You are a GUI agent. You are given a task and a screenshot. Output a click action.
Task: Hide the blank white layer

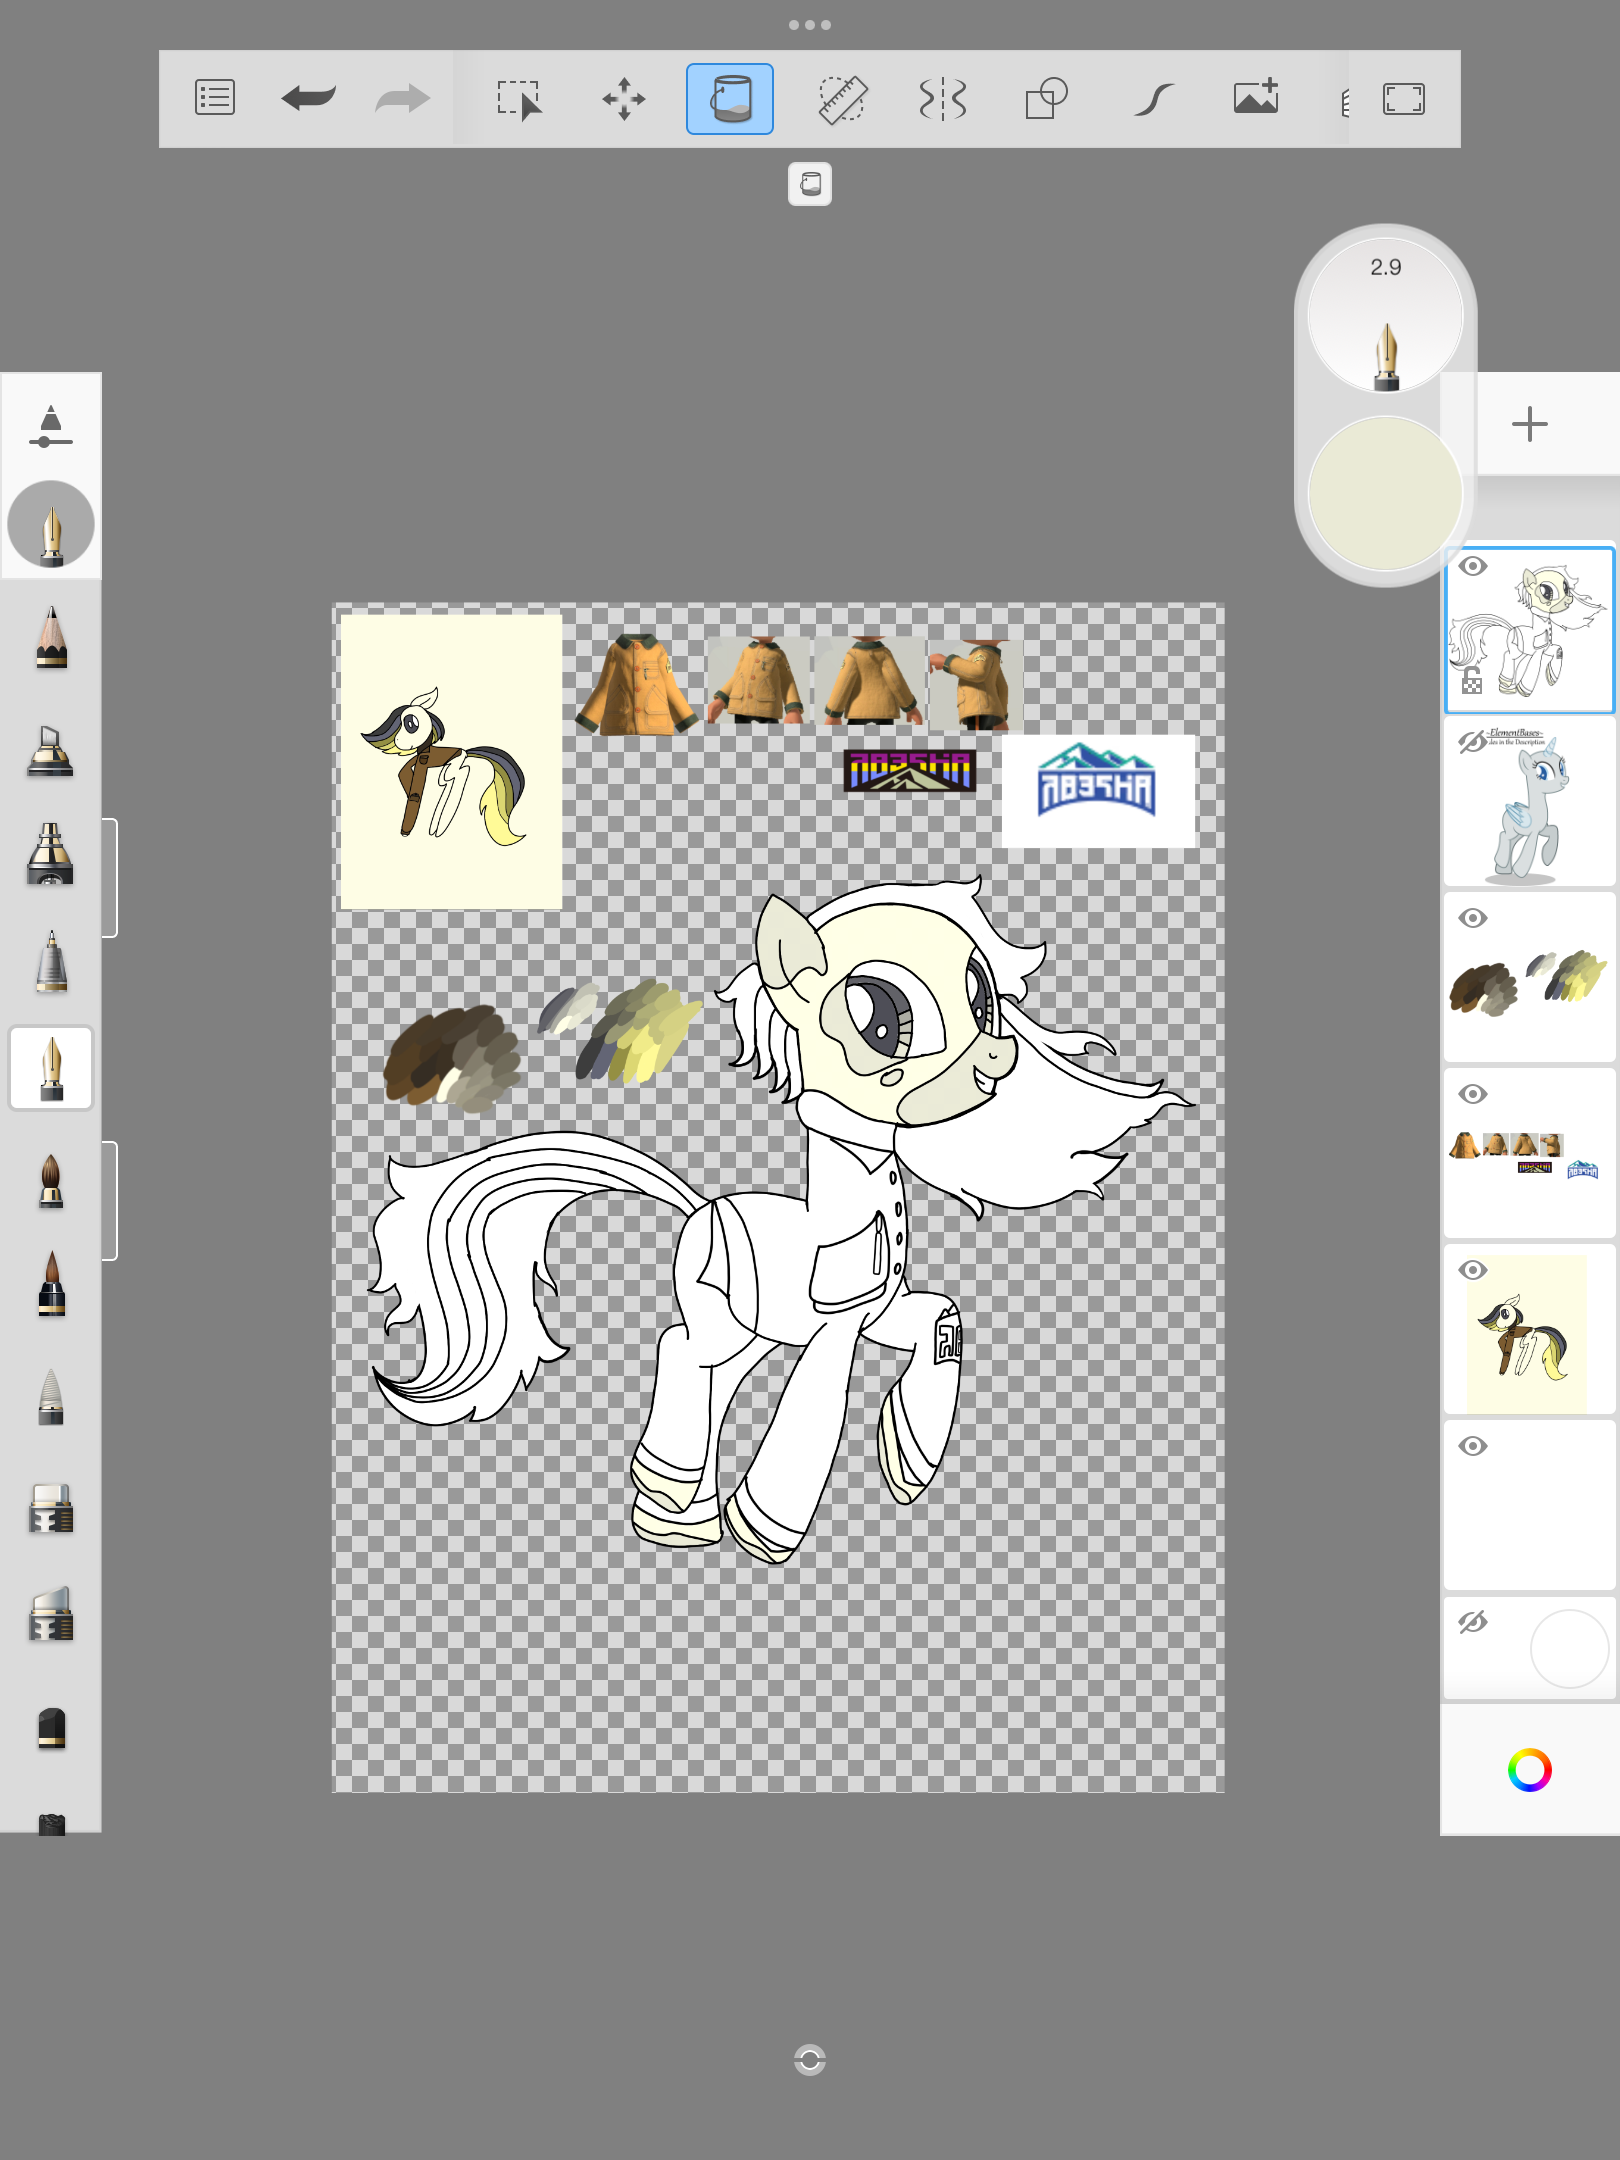[x=1472, y=1446]
